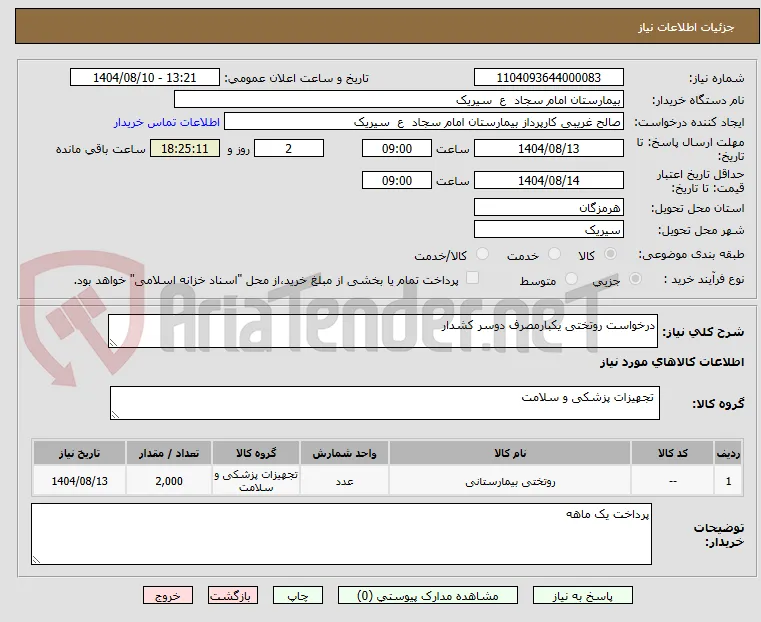Click the شماره نیاز number field
The height and width of the screenshot is (622, 761).
pos(548,78)
